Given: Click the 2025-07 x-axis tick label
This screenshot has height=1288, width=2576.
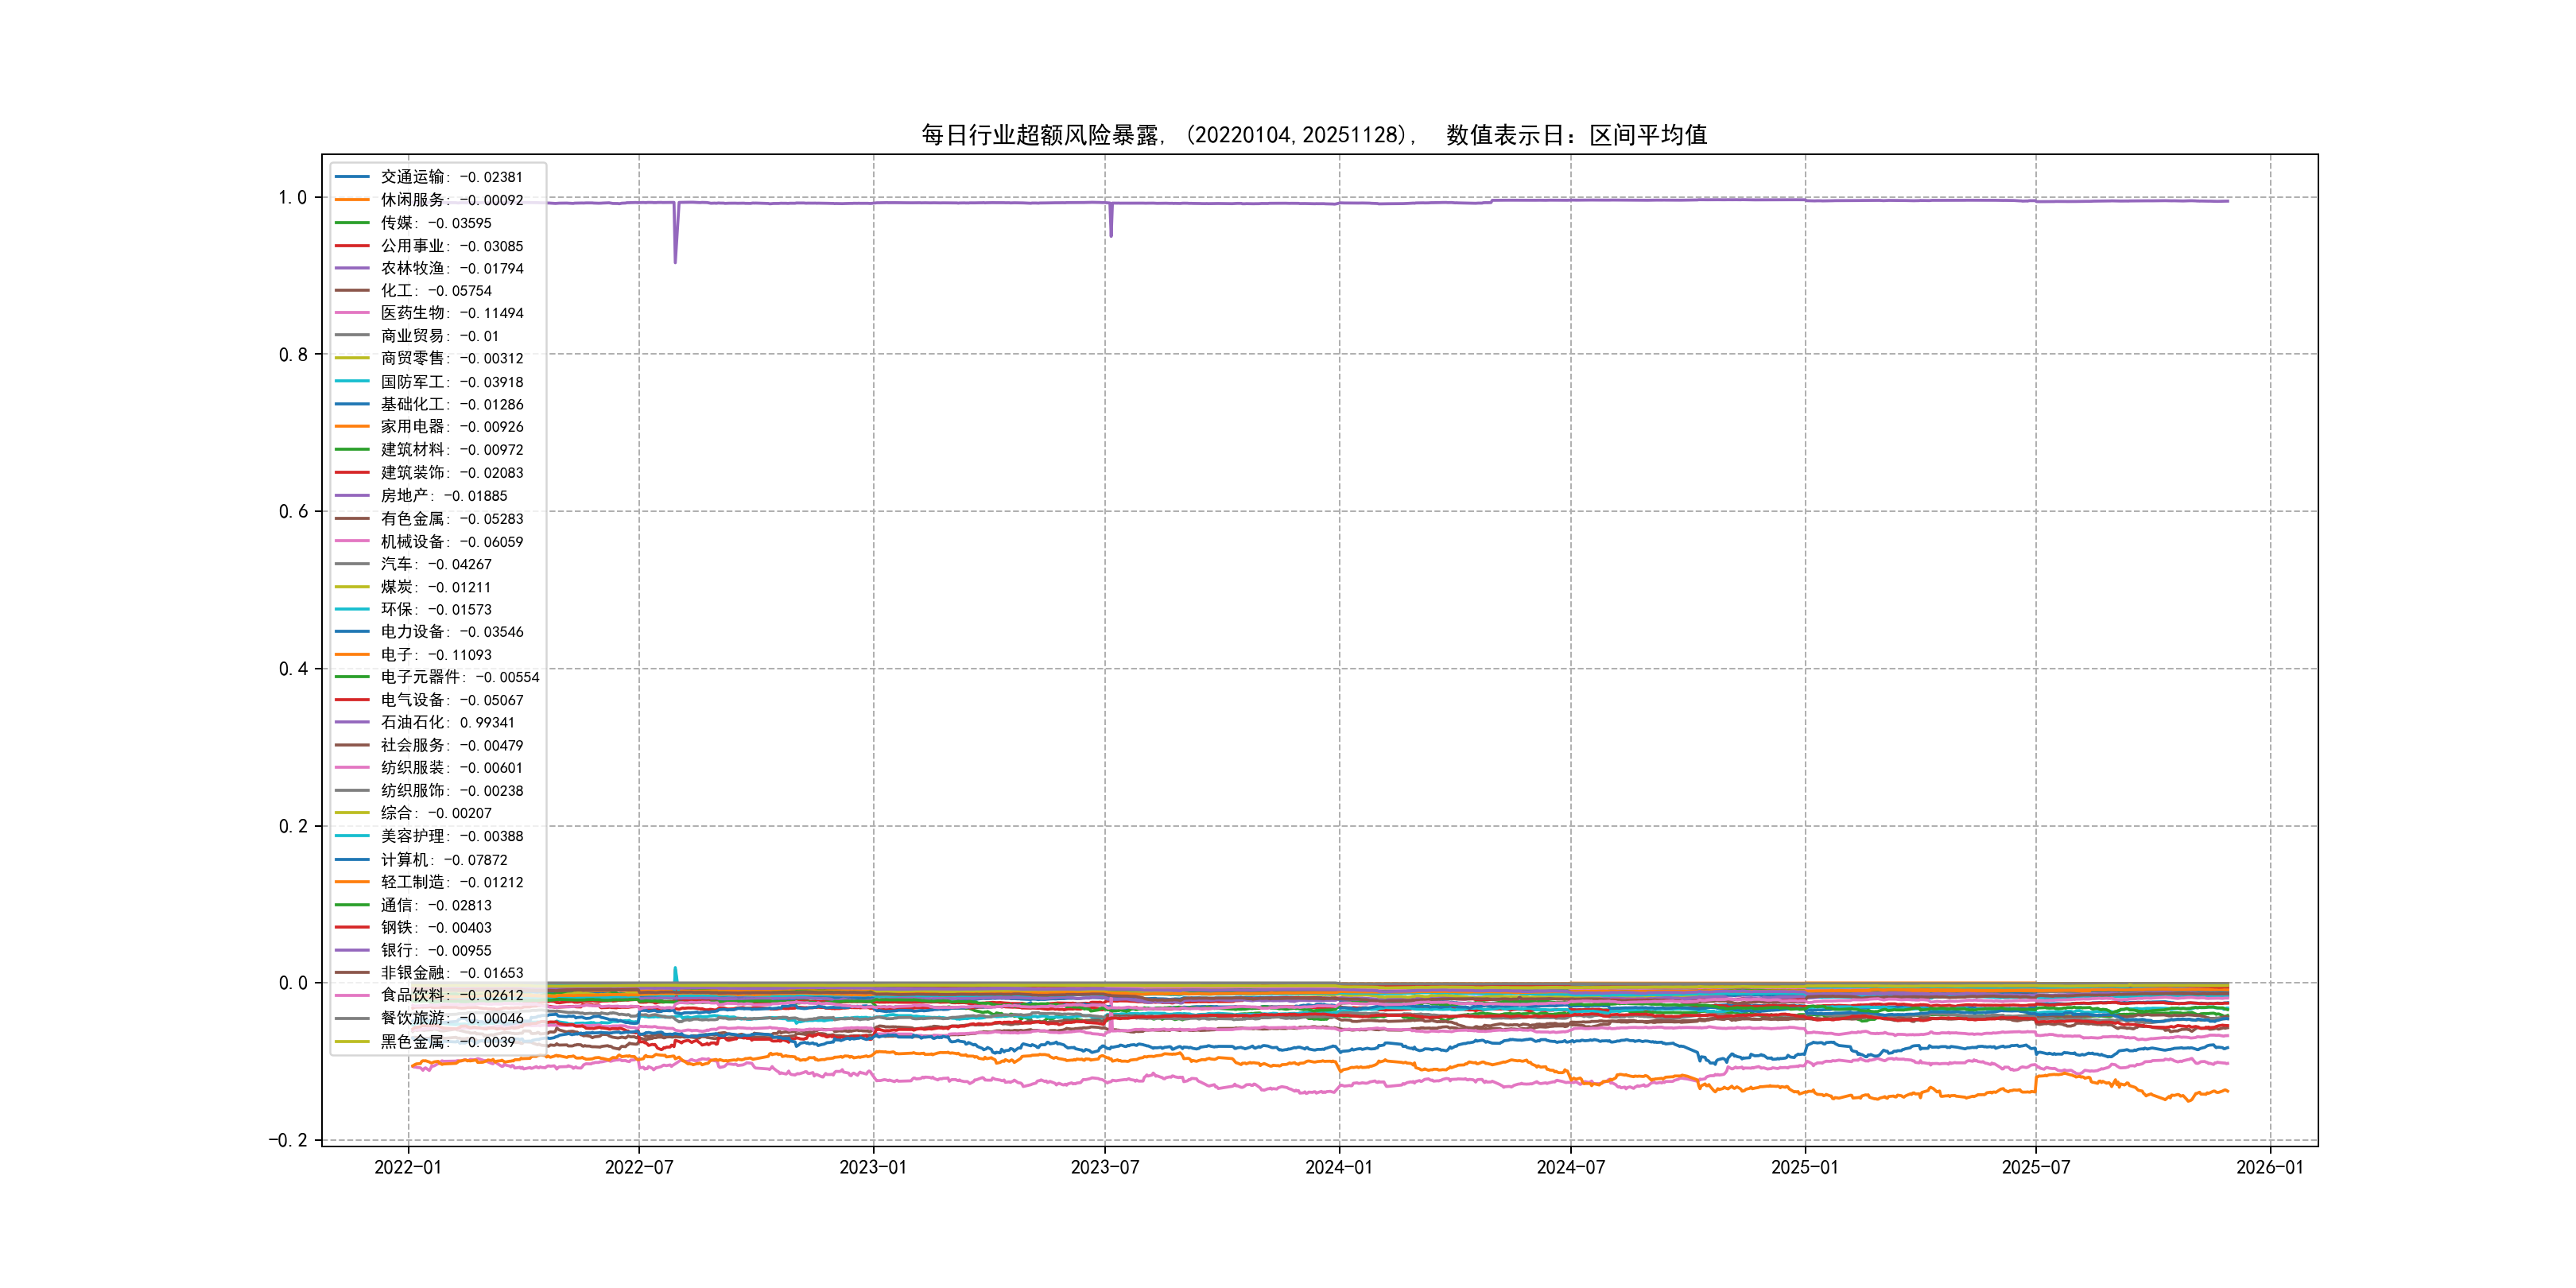Looking at the screenshot, I should coord(2035,1167).
